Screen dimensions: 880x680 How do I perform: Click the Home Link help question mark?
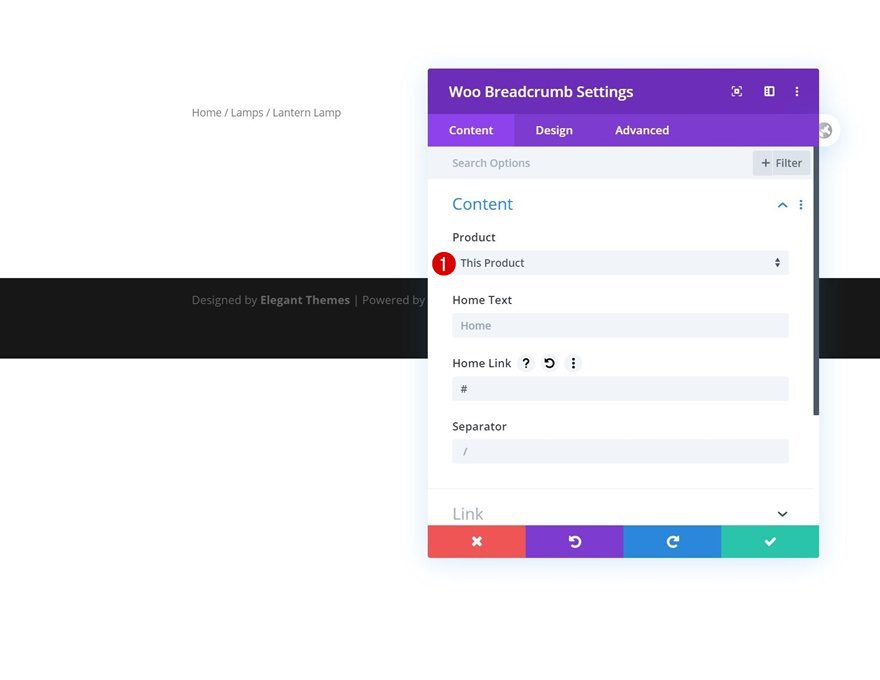tap(526, 363)
